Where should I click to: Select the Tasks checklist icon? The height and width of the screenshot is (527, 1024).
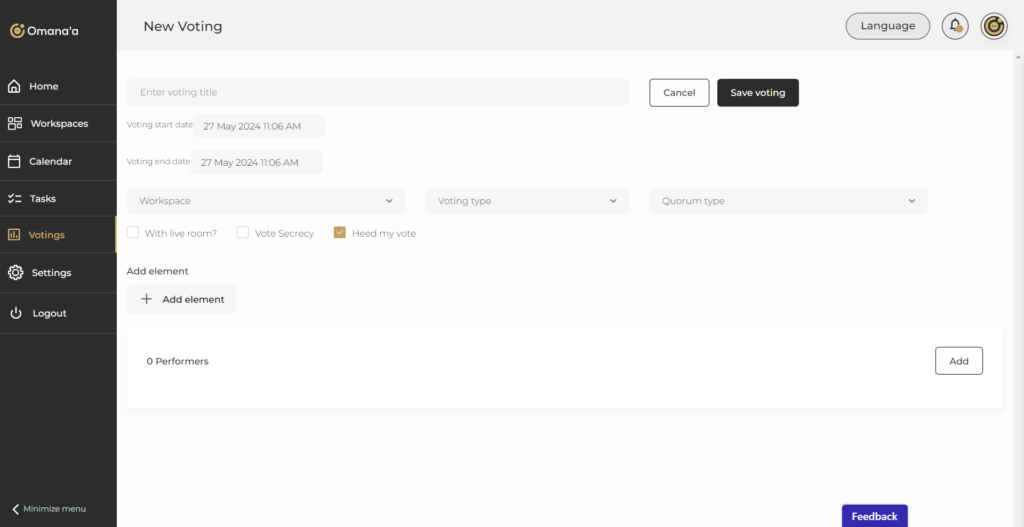coord(14,198)
